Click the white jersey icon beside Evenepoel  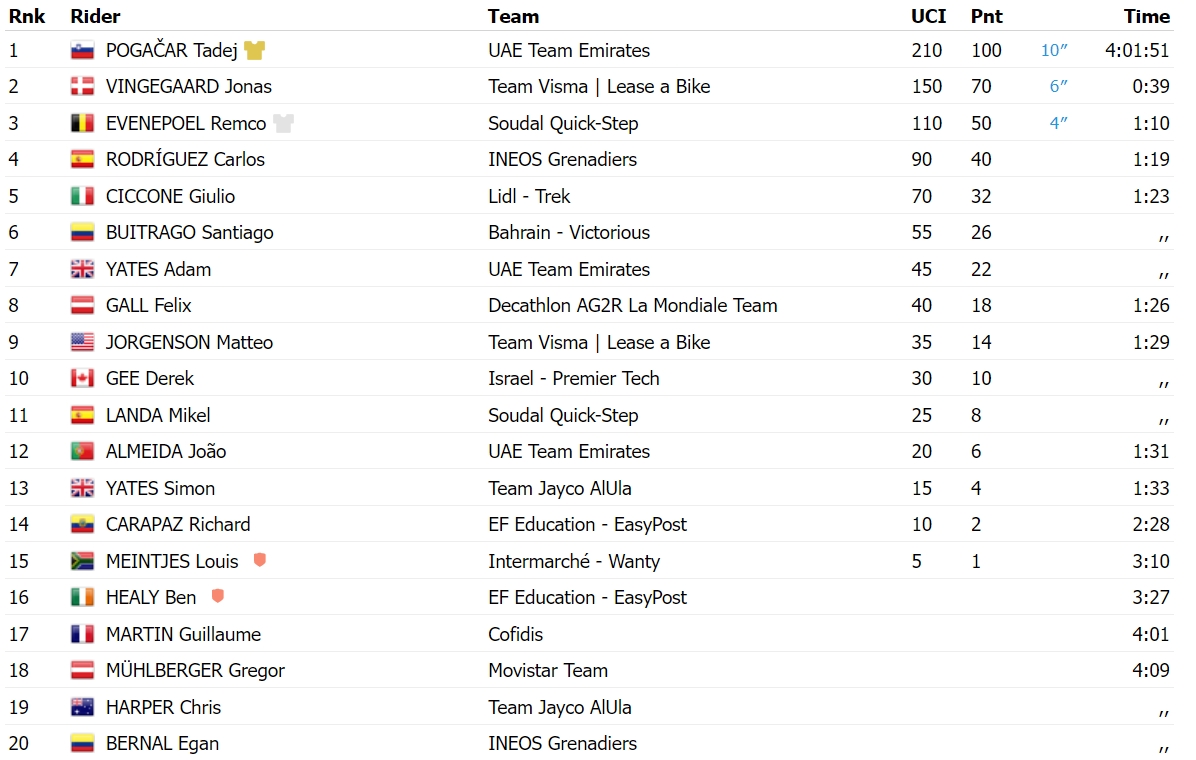[x=283, y=124]
